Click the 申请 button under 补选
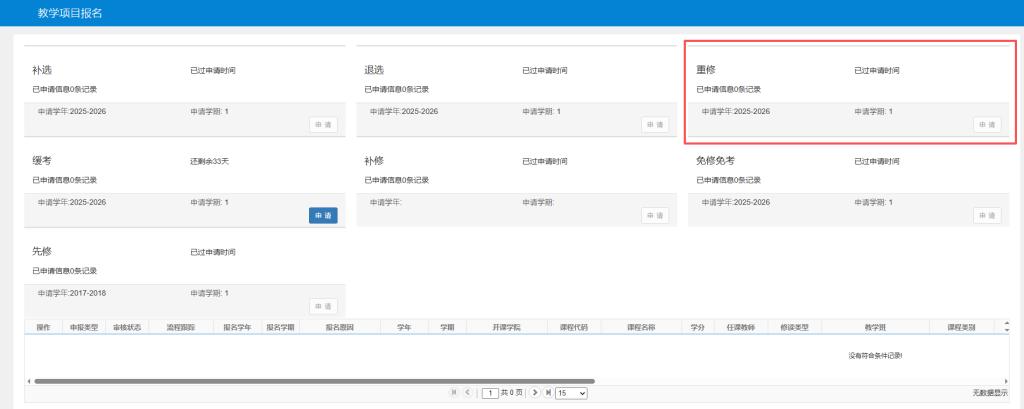 [x=323, y=124]
